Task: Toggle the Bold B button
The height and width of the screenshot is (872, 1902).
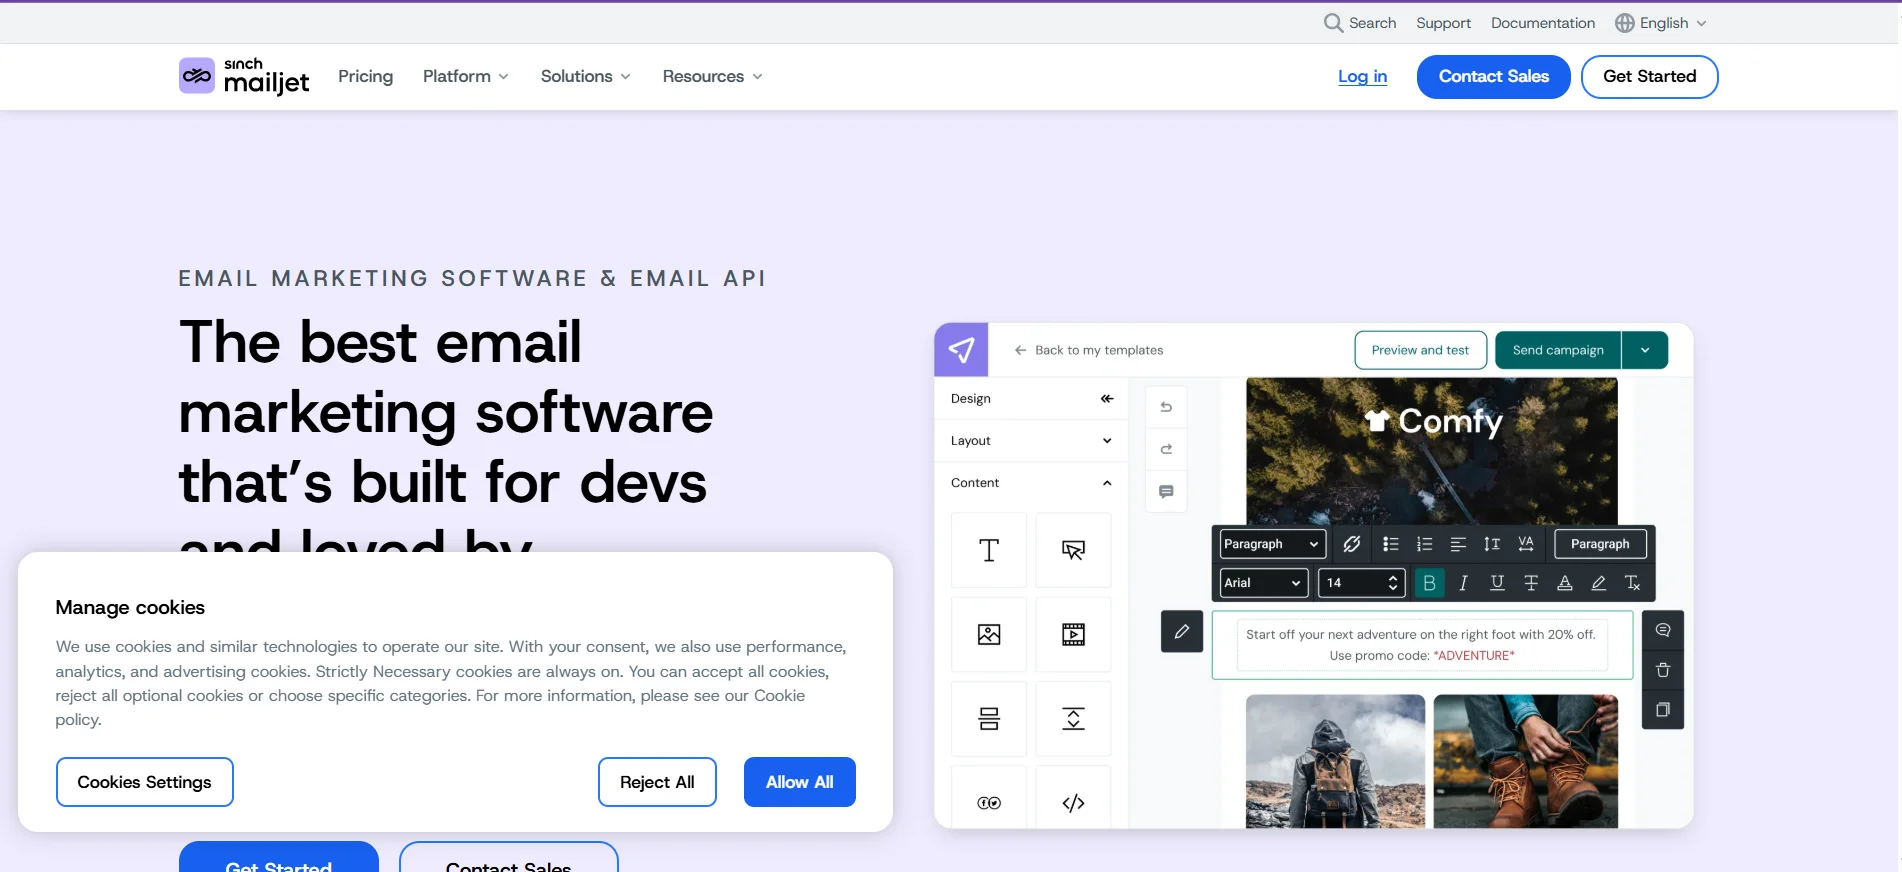Action: point(1430,583)
